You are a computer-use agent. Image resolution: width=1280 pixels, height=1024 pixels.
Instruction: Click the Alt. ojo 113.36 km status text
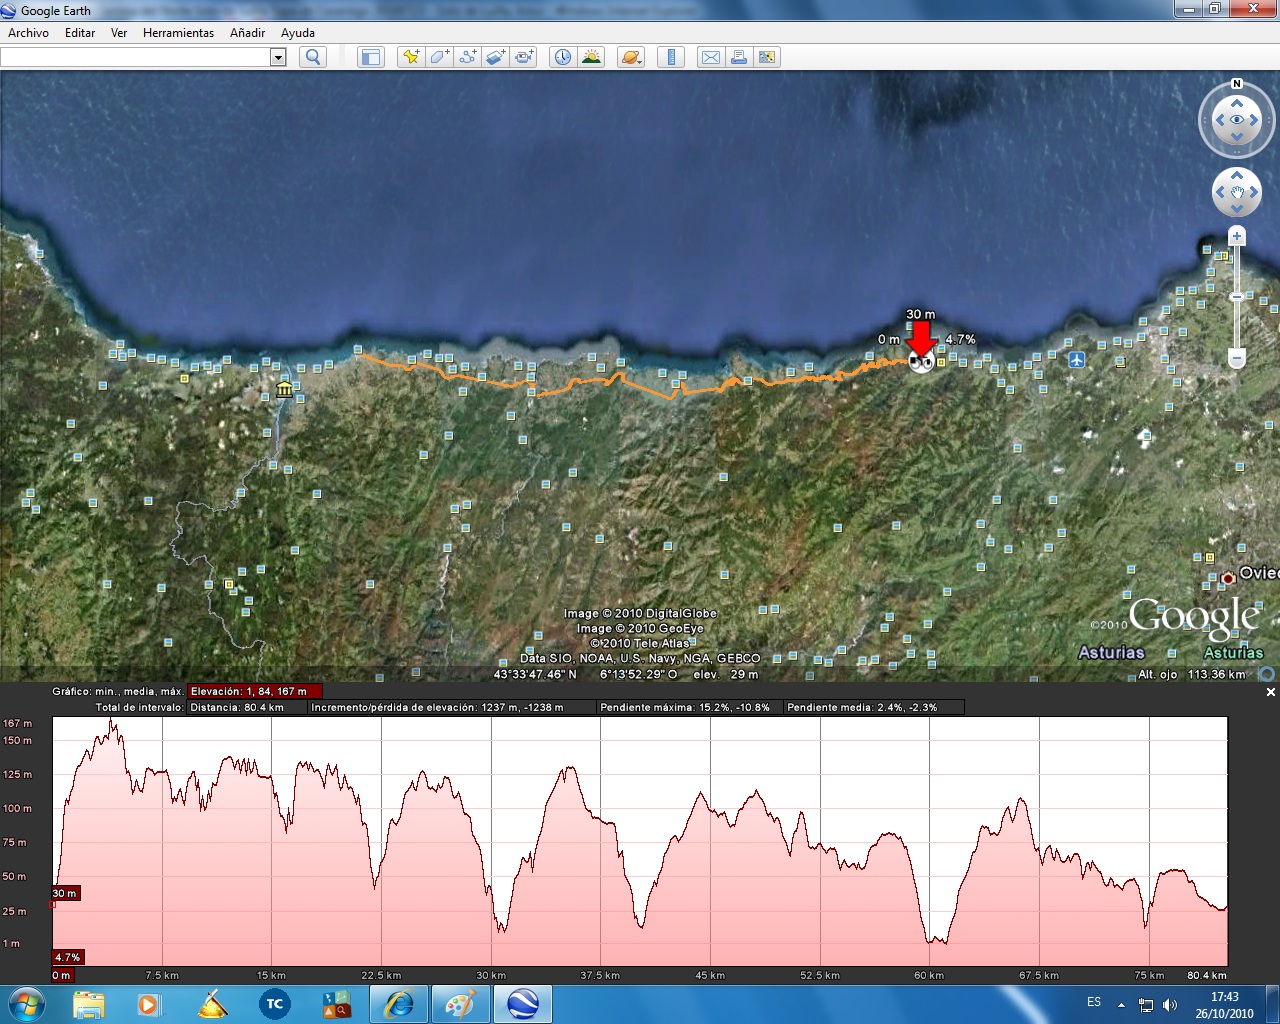tap(1192, 674)
